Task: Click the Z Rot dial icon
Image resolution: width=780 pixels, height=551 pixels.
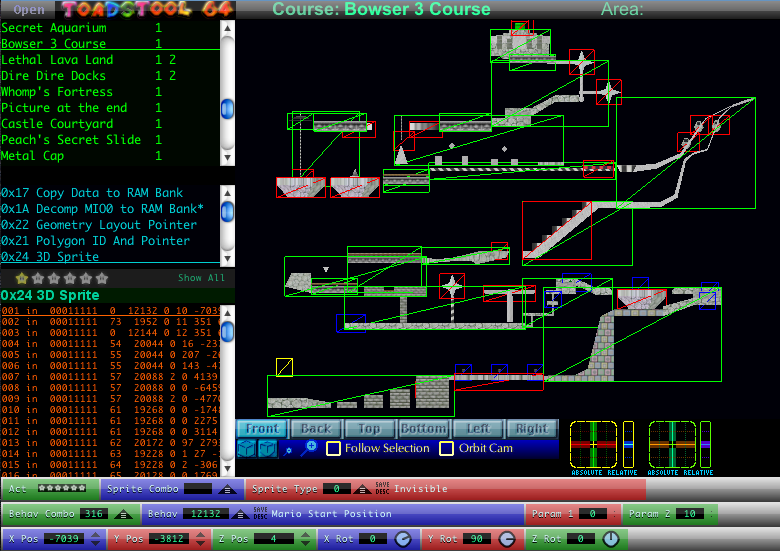Action: point(610,539)
